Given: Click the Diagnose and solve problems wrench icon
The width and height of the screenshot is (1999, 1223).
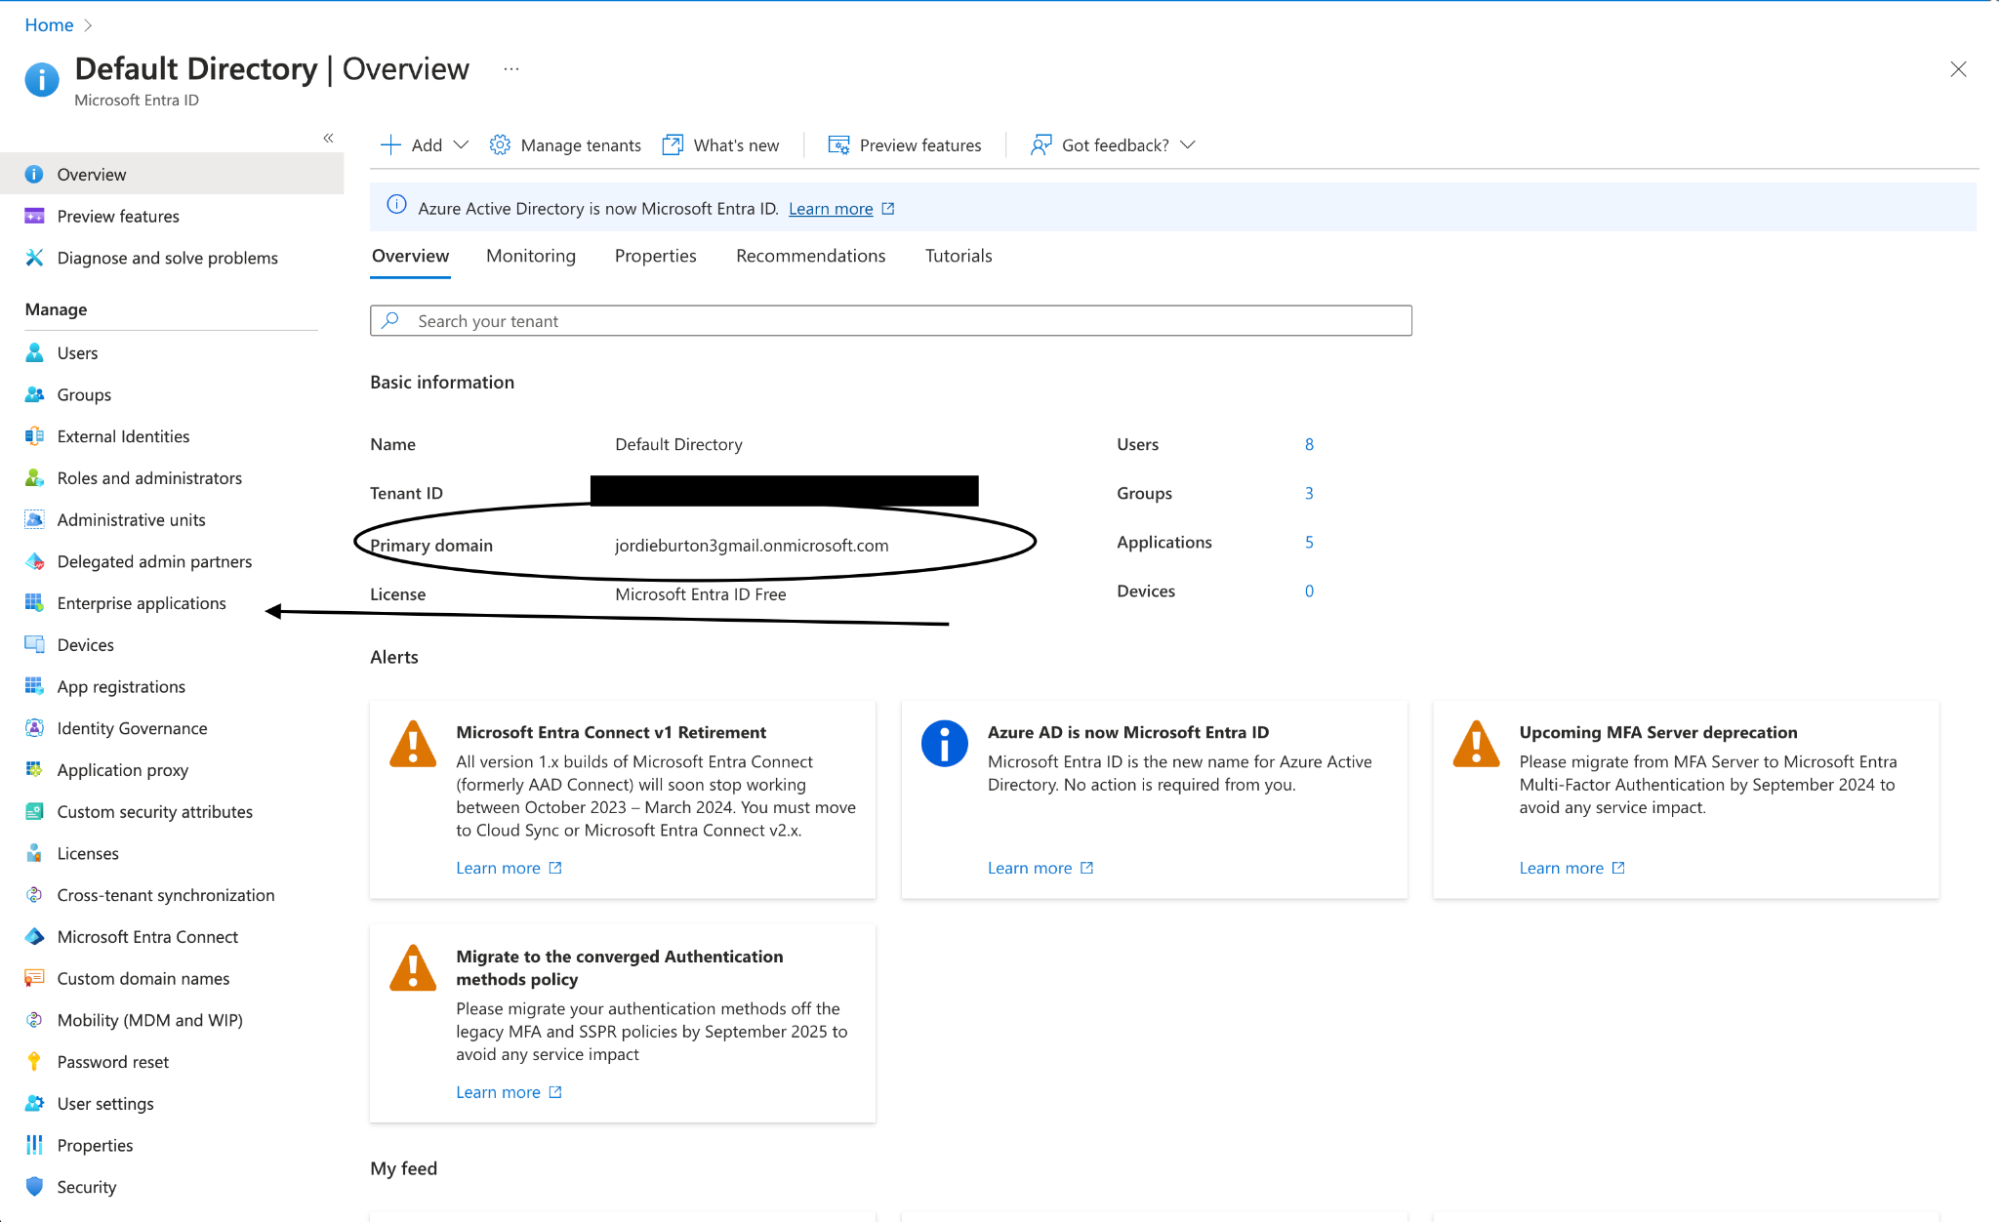Looking at the screenshot, I should pyautogui.click(x=34, y=258).
